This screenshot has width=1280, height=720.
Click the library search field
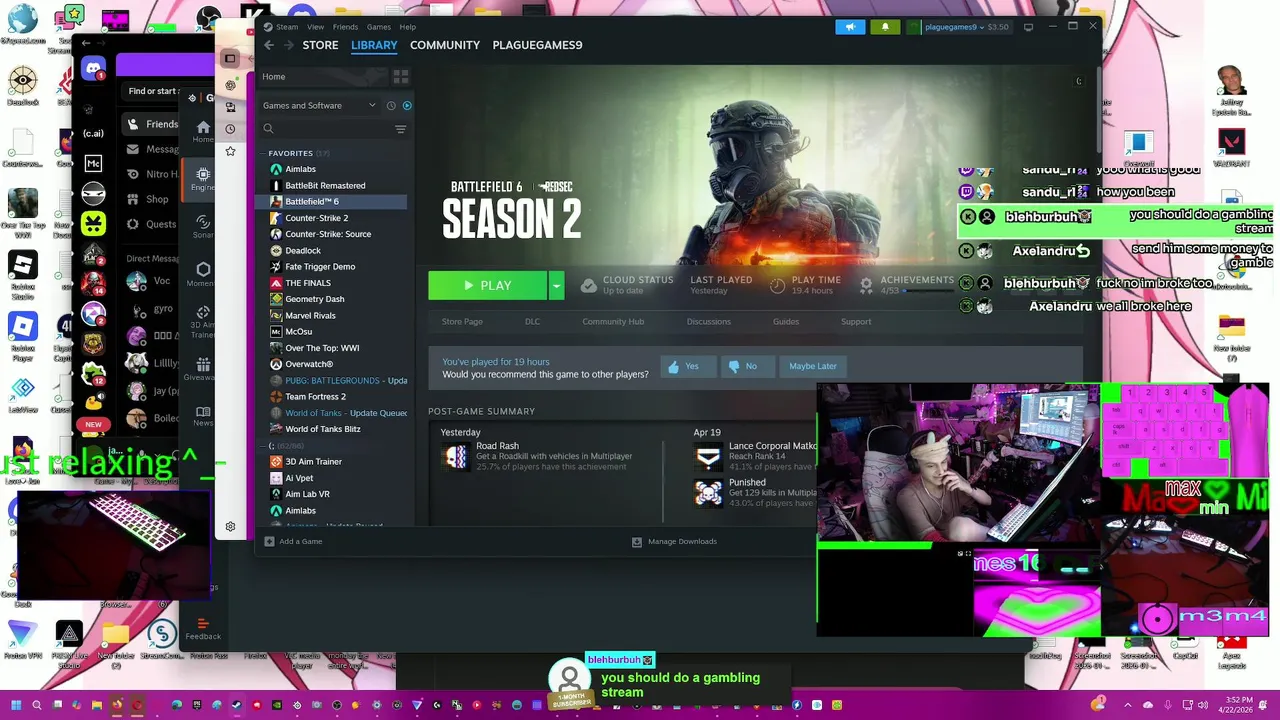point(332,129)
